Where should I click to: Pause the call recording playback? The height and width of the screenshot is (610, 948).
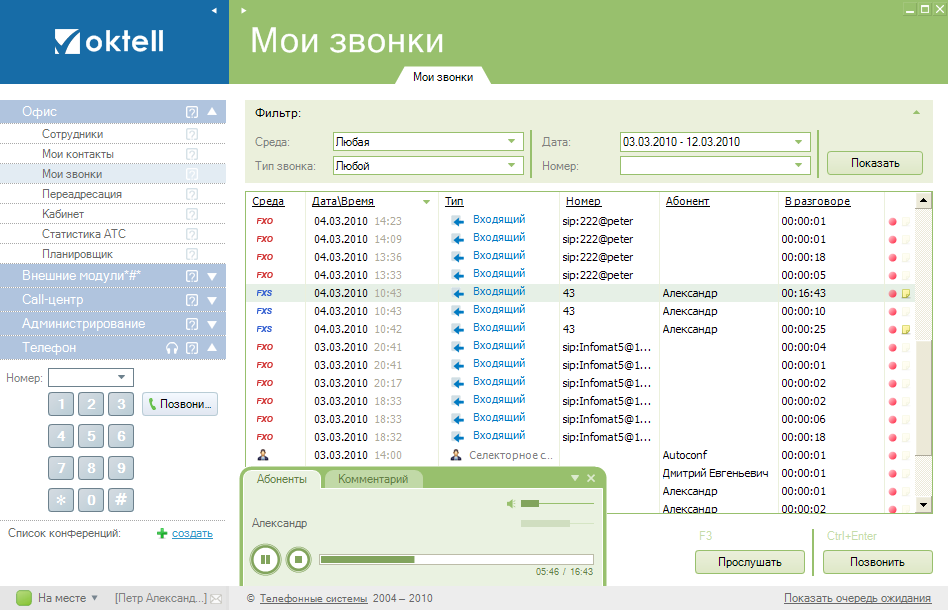click(265, 559)
